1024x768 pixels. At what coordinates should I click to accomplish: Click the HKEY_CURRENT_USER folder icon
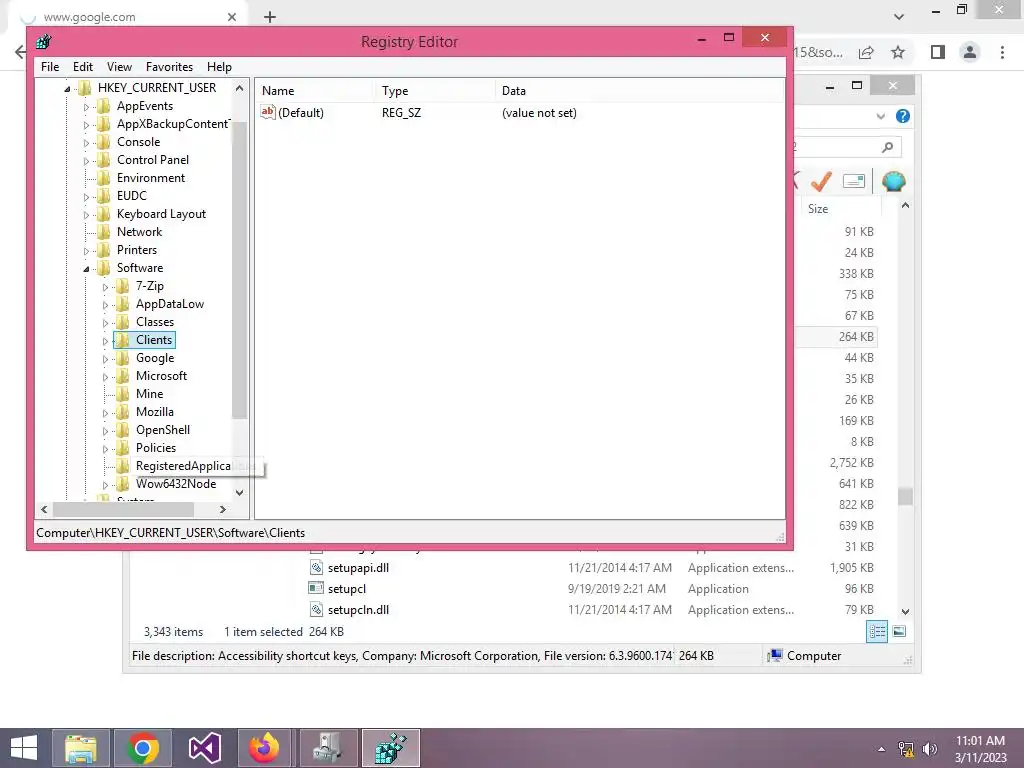pyautogui.click(x=84, y=88)
